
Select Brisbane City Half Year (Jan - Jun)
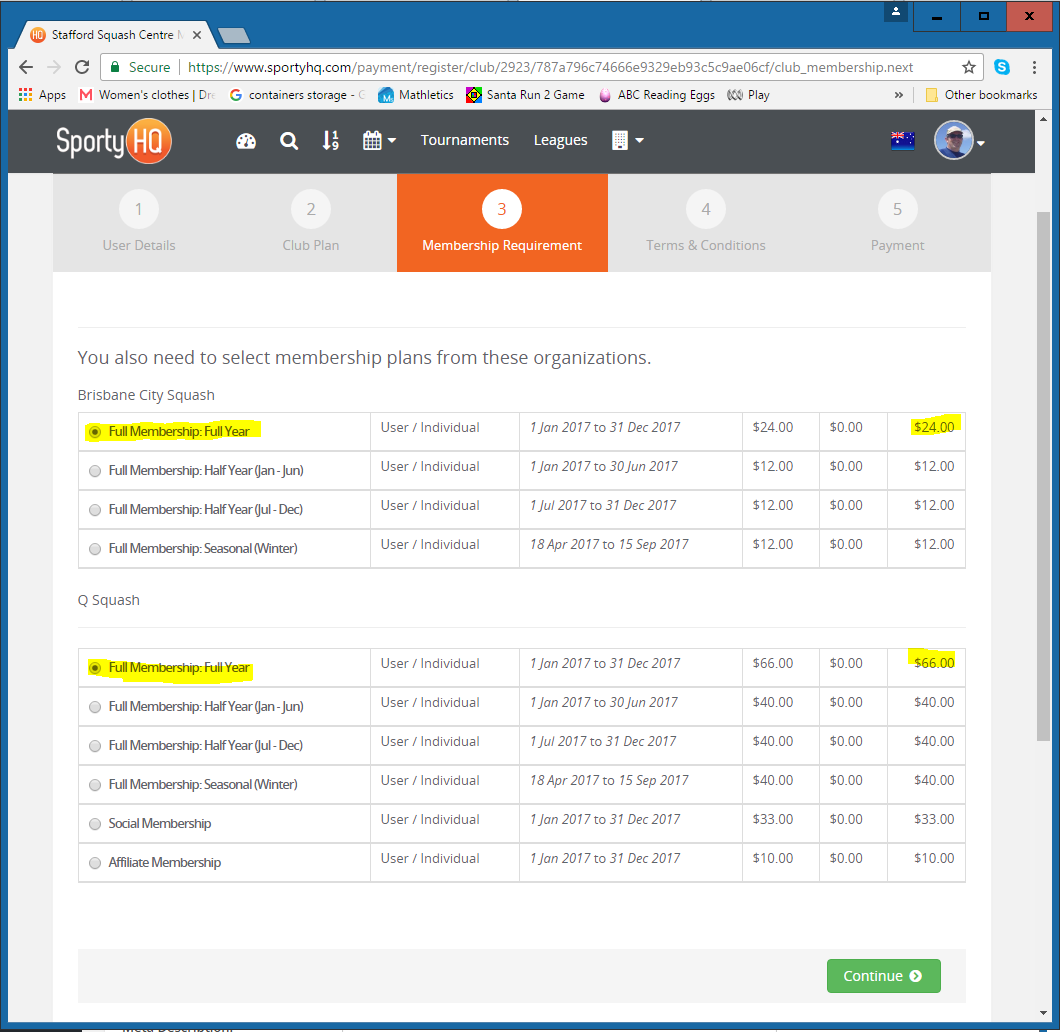pyautogui.click(x=95, y=471)
